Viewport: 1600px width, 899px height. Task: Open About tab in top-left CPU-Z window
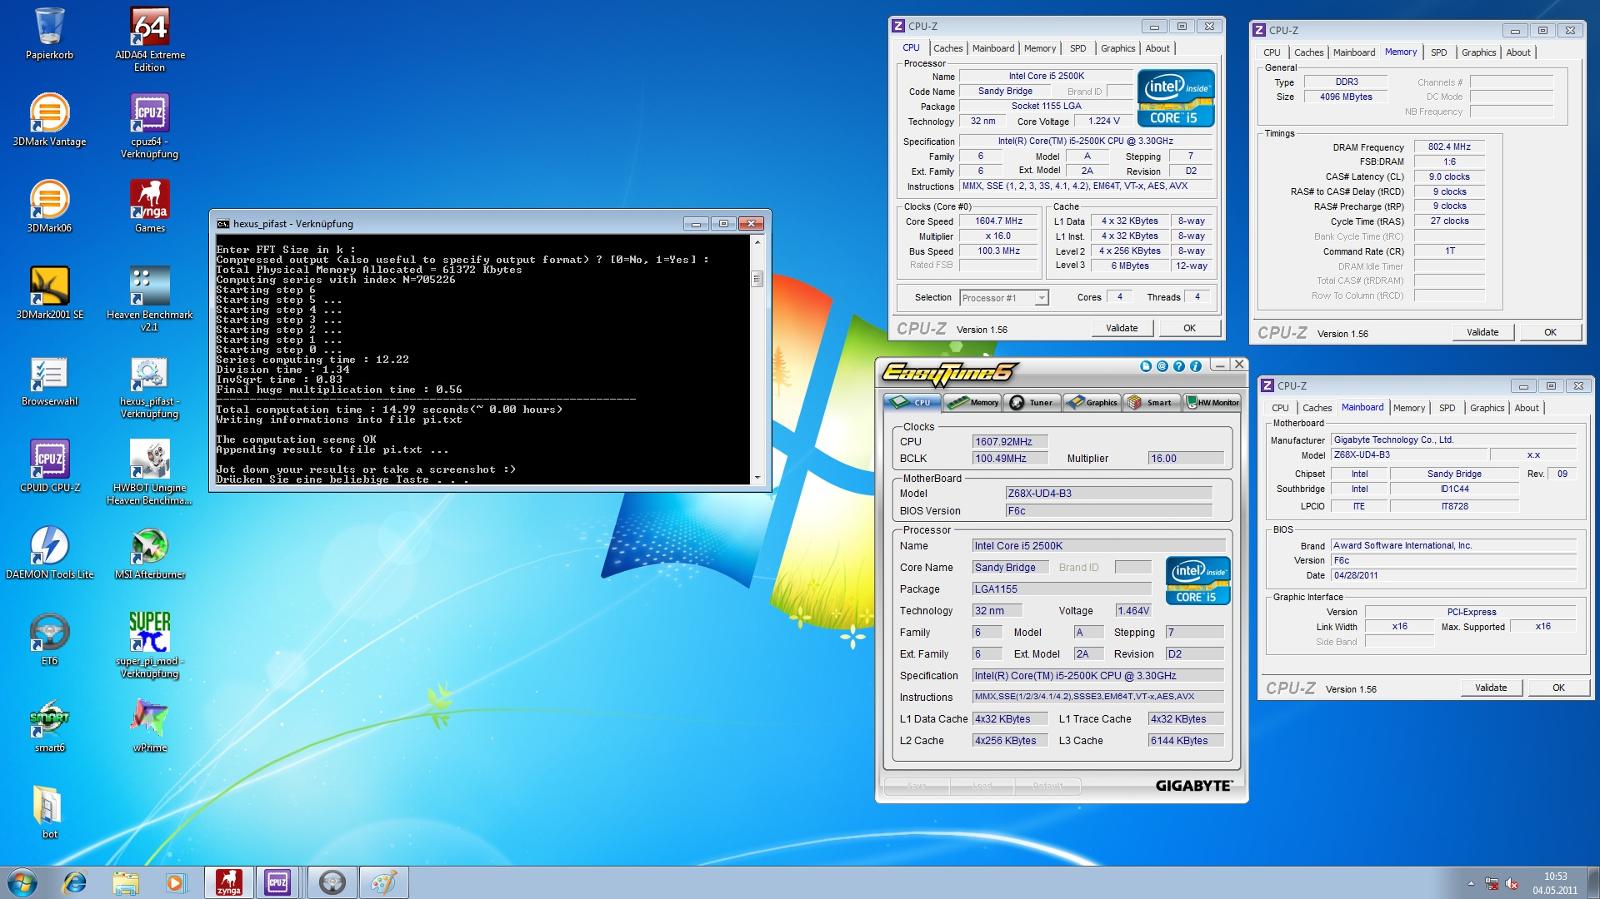pos(1157,48)
